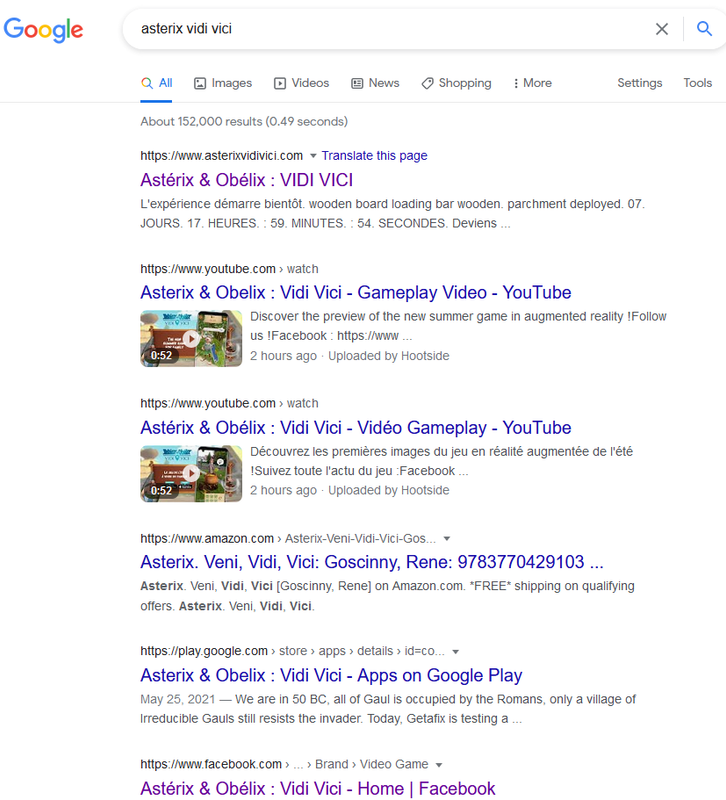Play the Gameplay Video thumbnail
The height and width of the screenshot is (800, 726).
point(191,338)
